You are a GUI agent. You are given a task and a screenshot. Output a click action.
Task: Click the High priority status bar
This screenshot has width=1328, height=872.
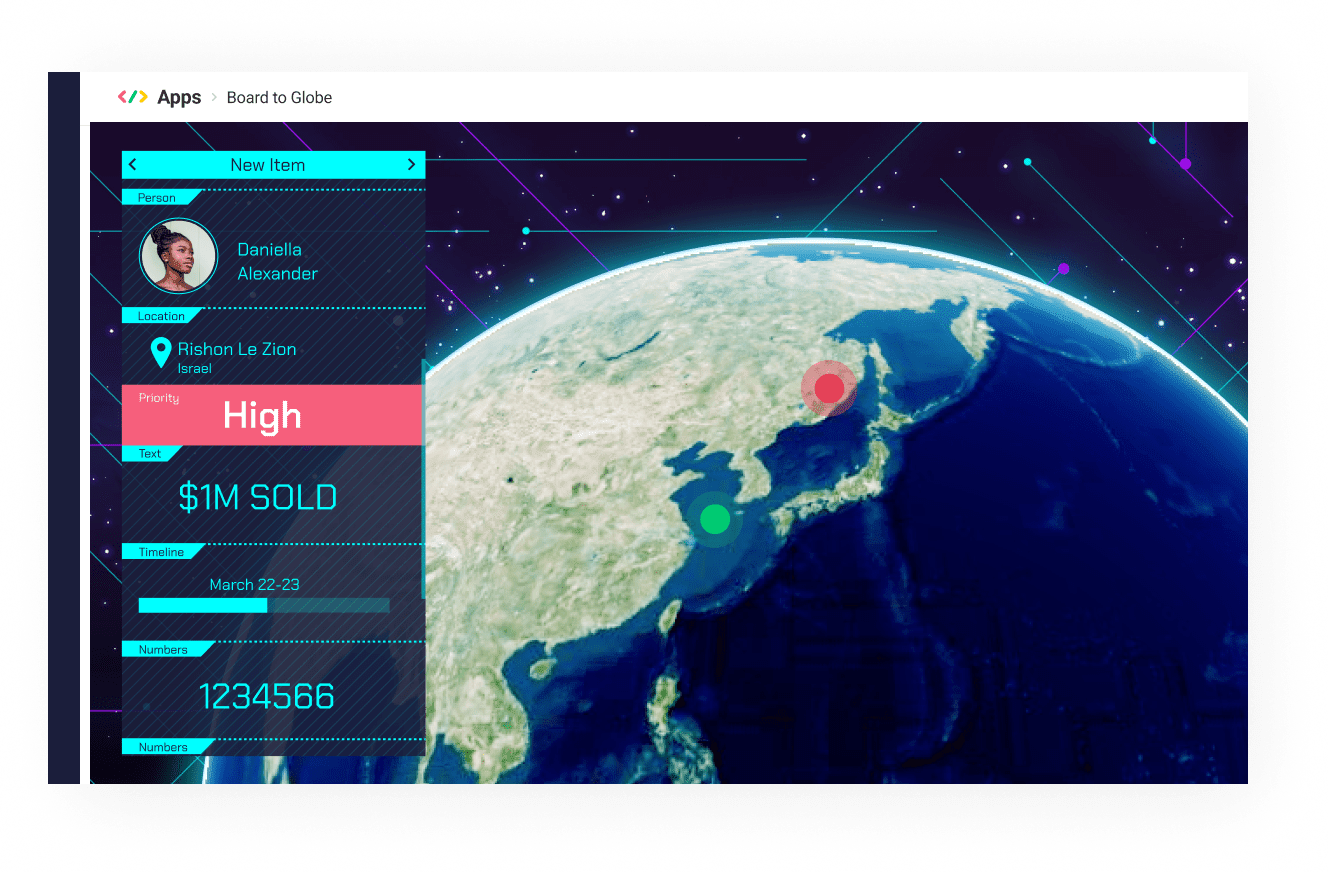(x=273, y=415)
